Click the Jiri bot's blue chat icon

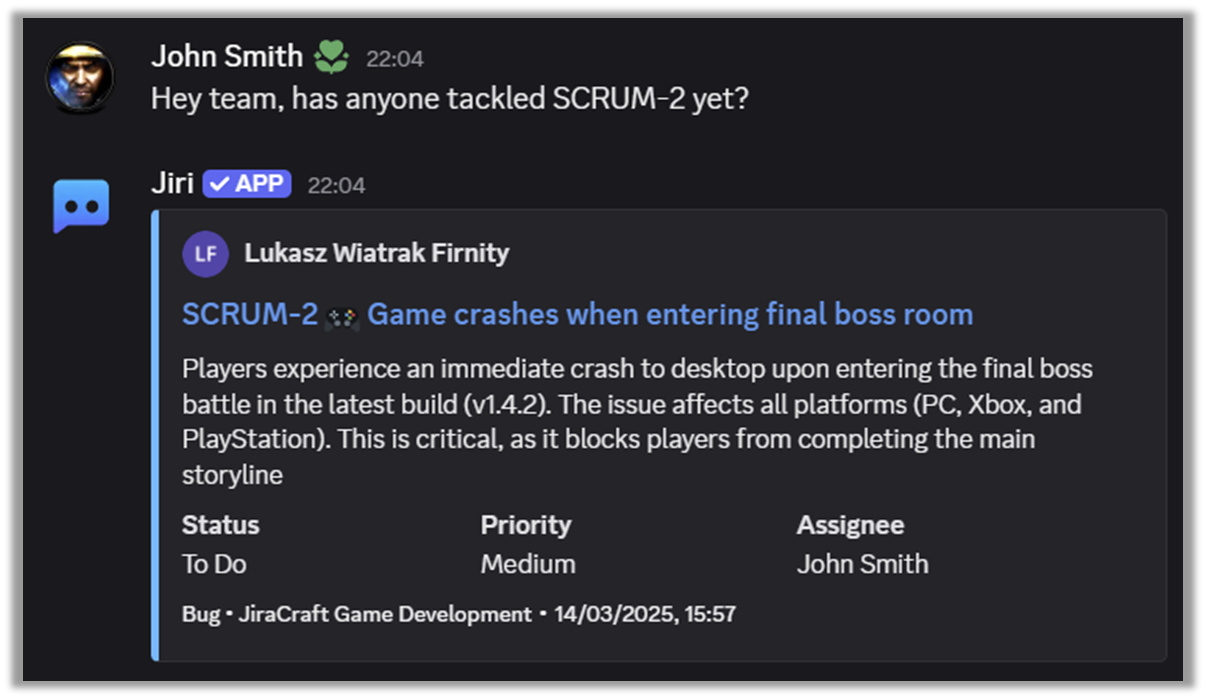(x=80, y=204)
